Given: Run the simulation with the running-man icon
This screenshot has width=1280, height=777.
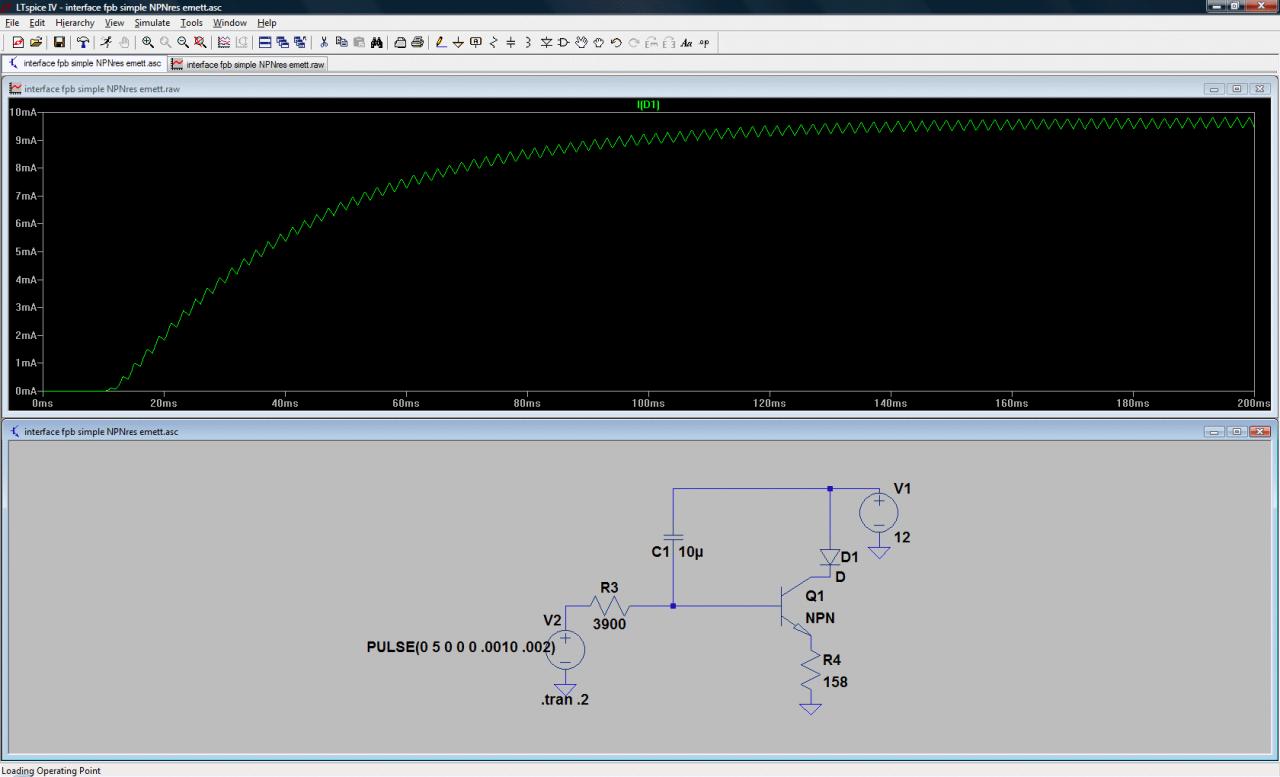Looking at the screenshot, I should pos(106,42).
